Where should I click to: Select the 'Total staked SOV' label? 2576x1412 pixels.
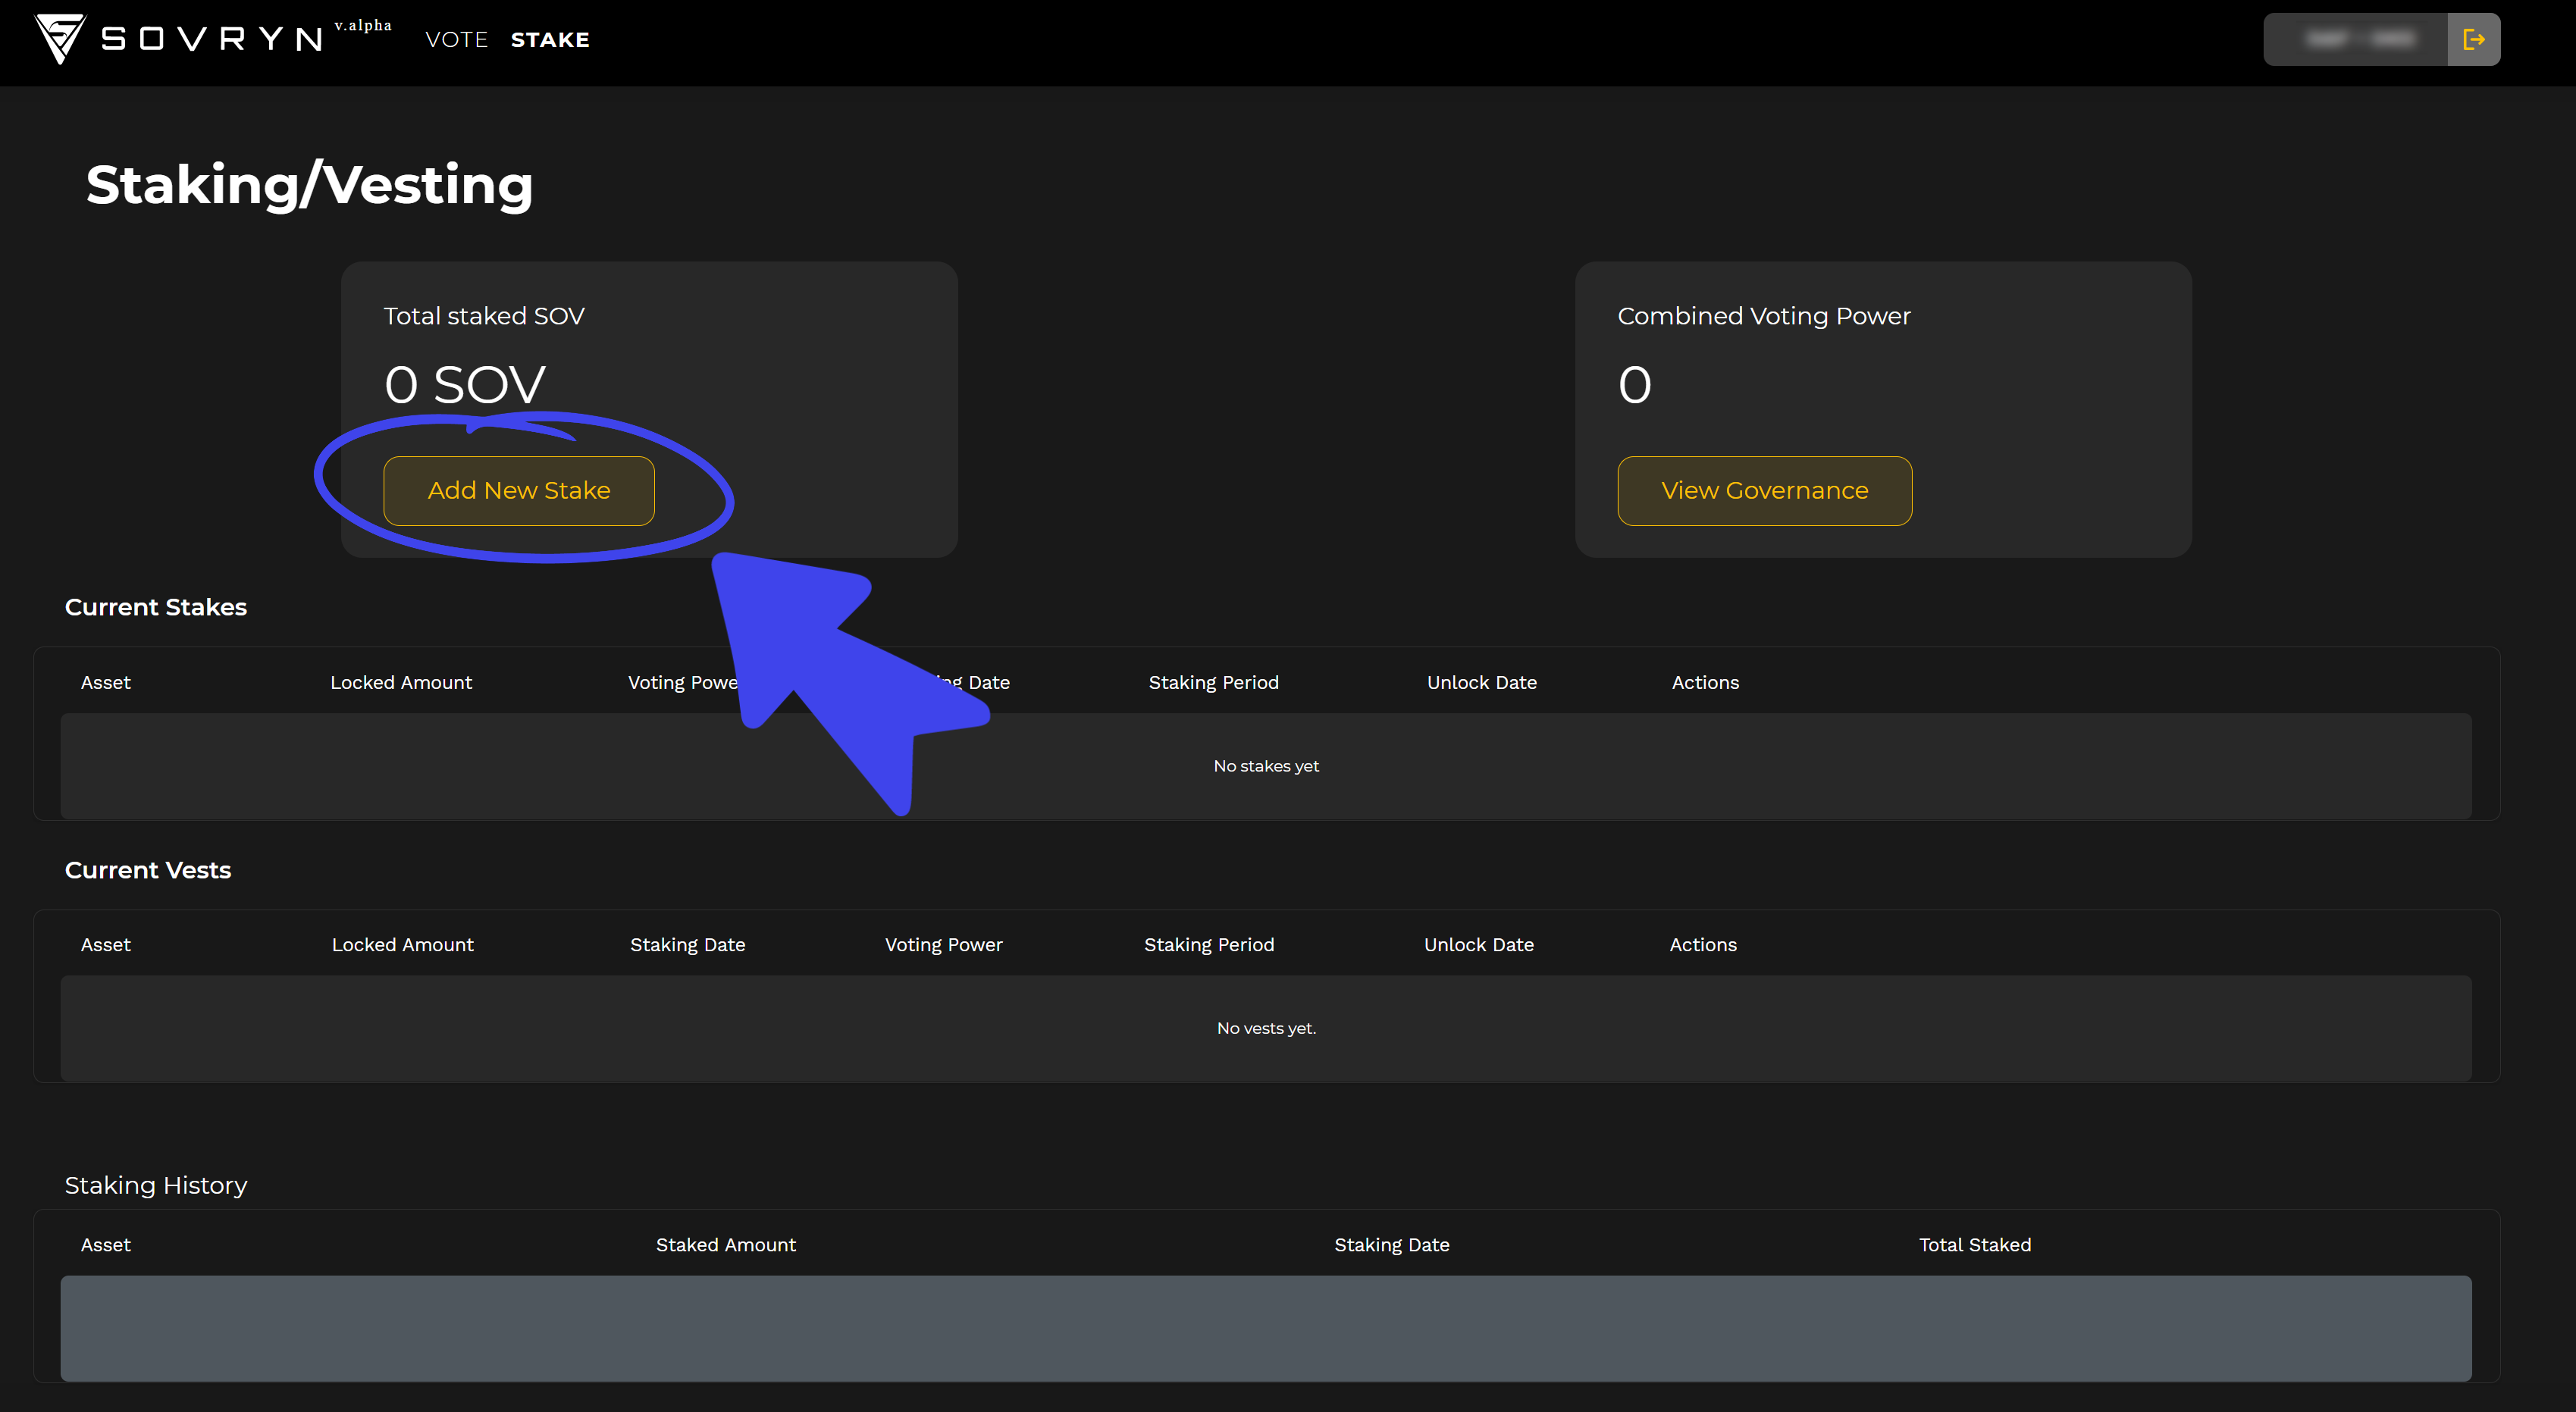click(x=484, y=316)
